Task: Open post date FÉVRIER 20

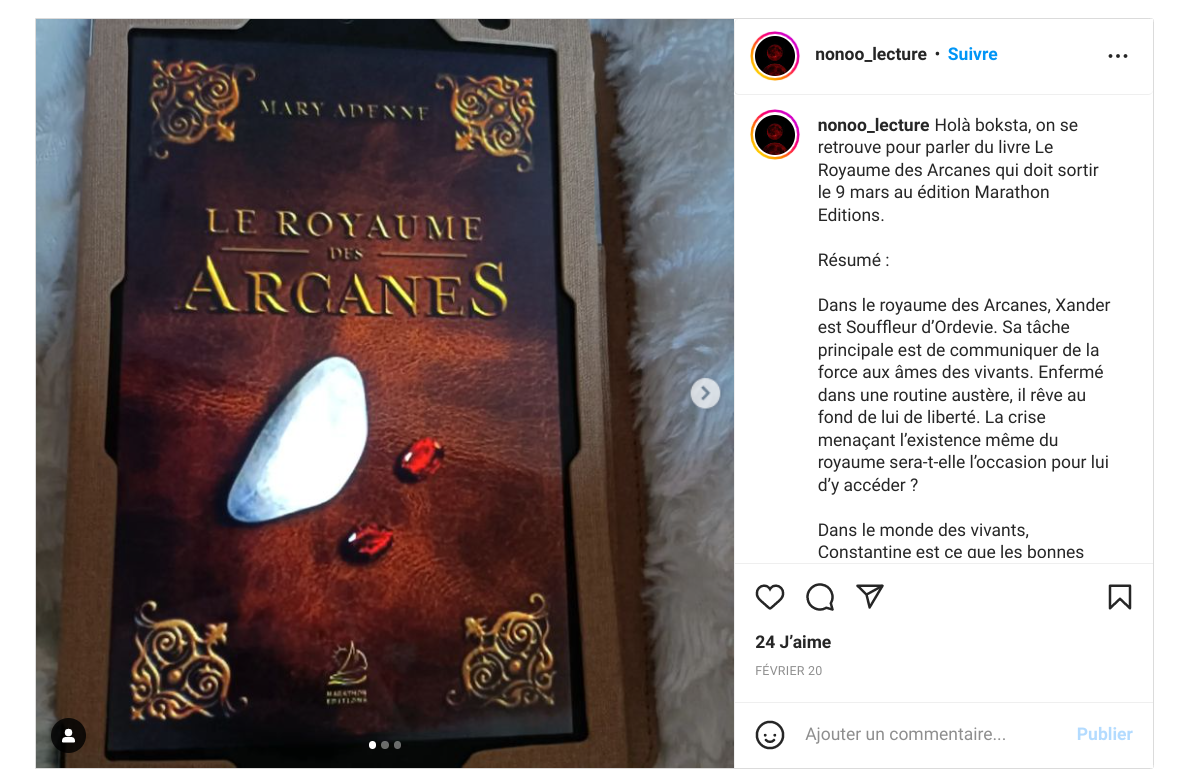Action: 788,670
